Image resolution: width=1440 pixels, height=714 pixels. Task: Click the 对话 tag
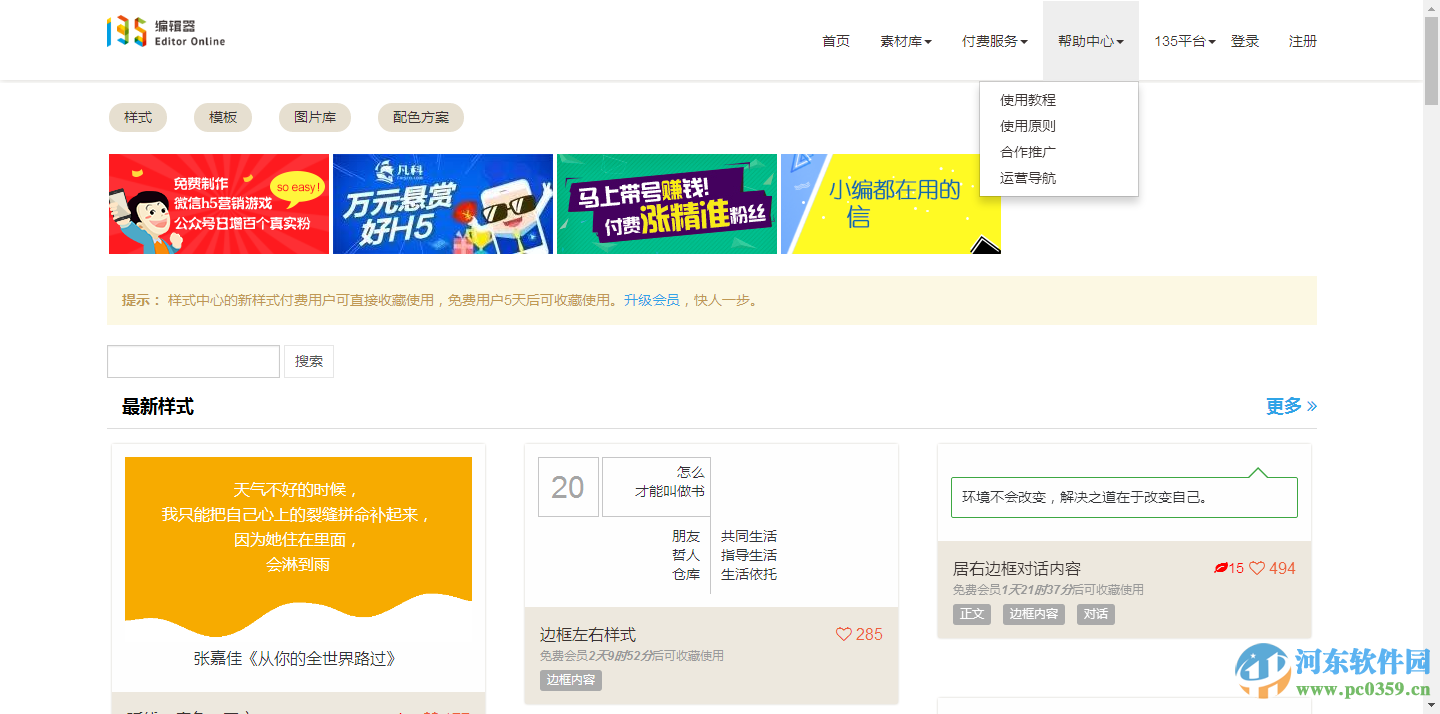[x=1096, y=614]
